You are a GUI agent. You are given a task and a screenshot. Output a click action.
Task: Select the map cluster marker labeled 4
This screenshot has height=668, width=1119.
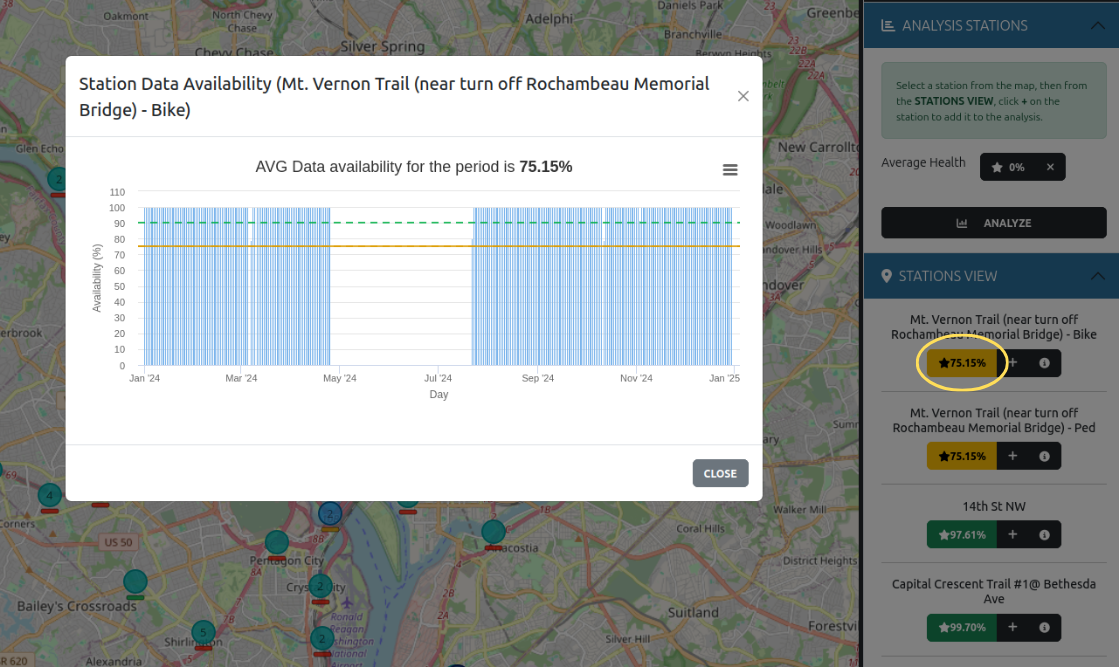49,495
